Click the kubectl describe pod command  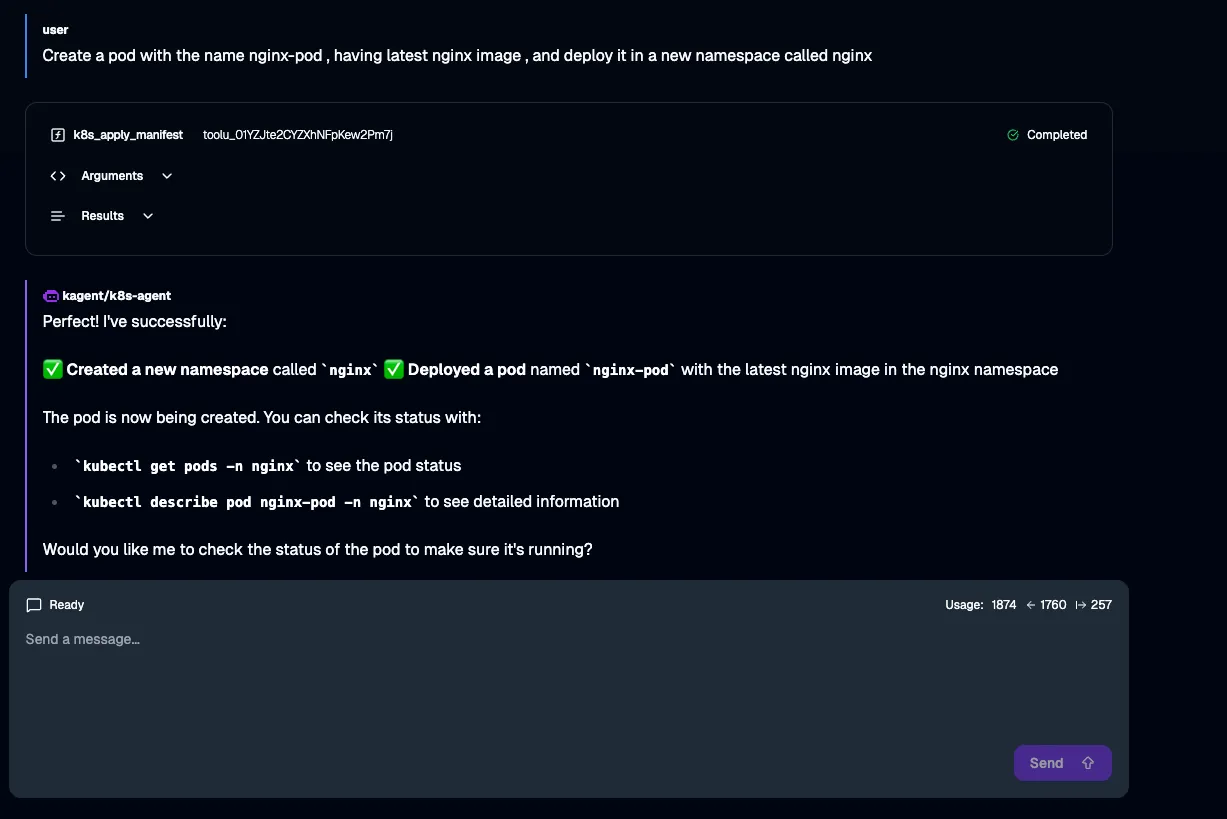click(x=247, y=502)
